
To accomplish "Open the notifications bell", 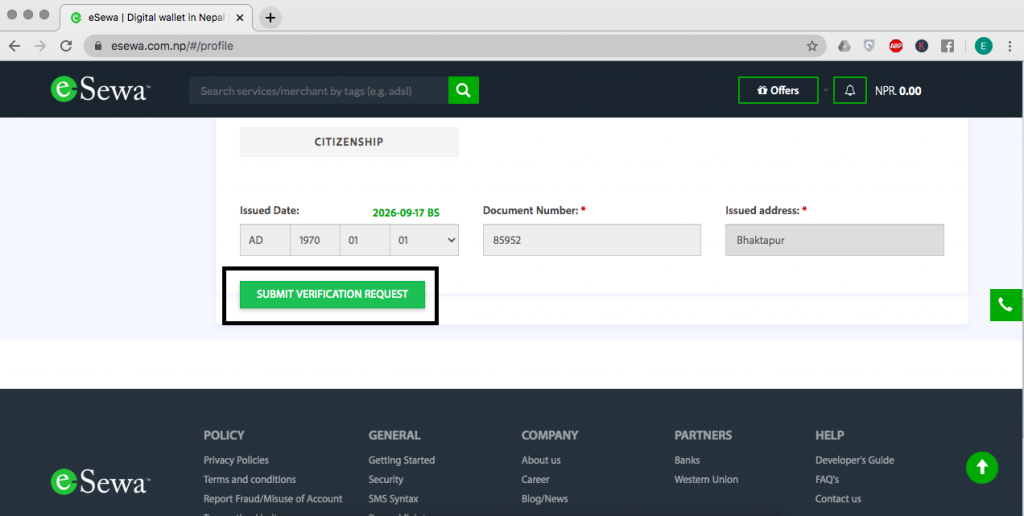I will (850, 90).
